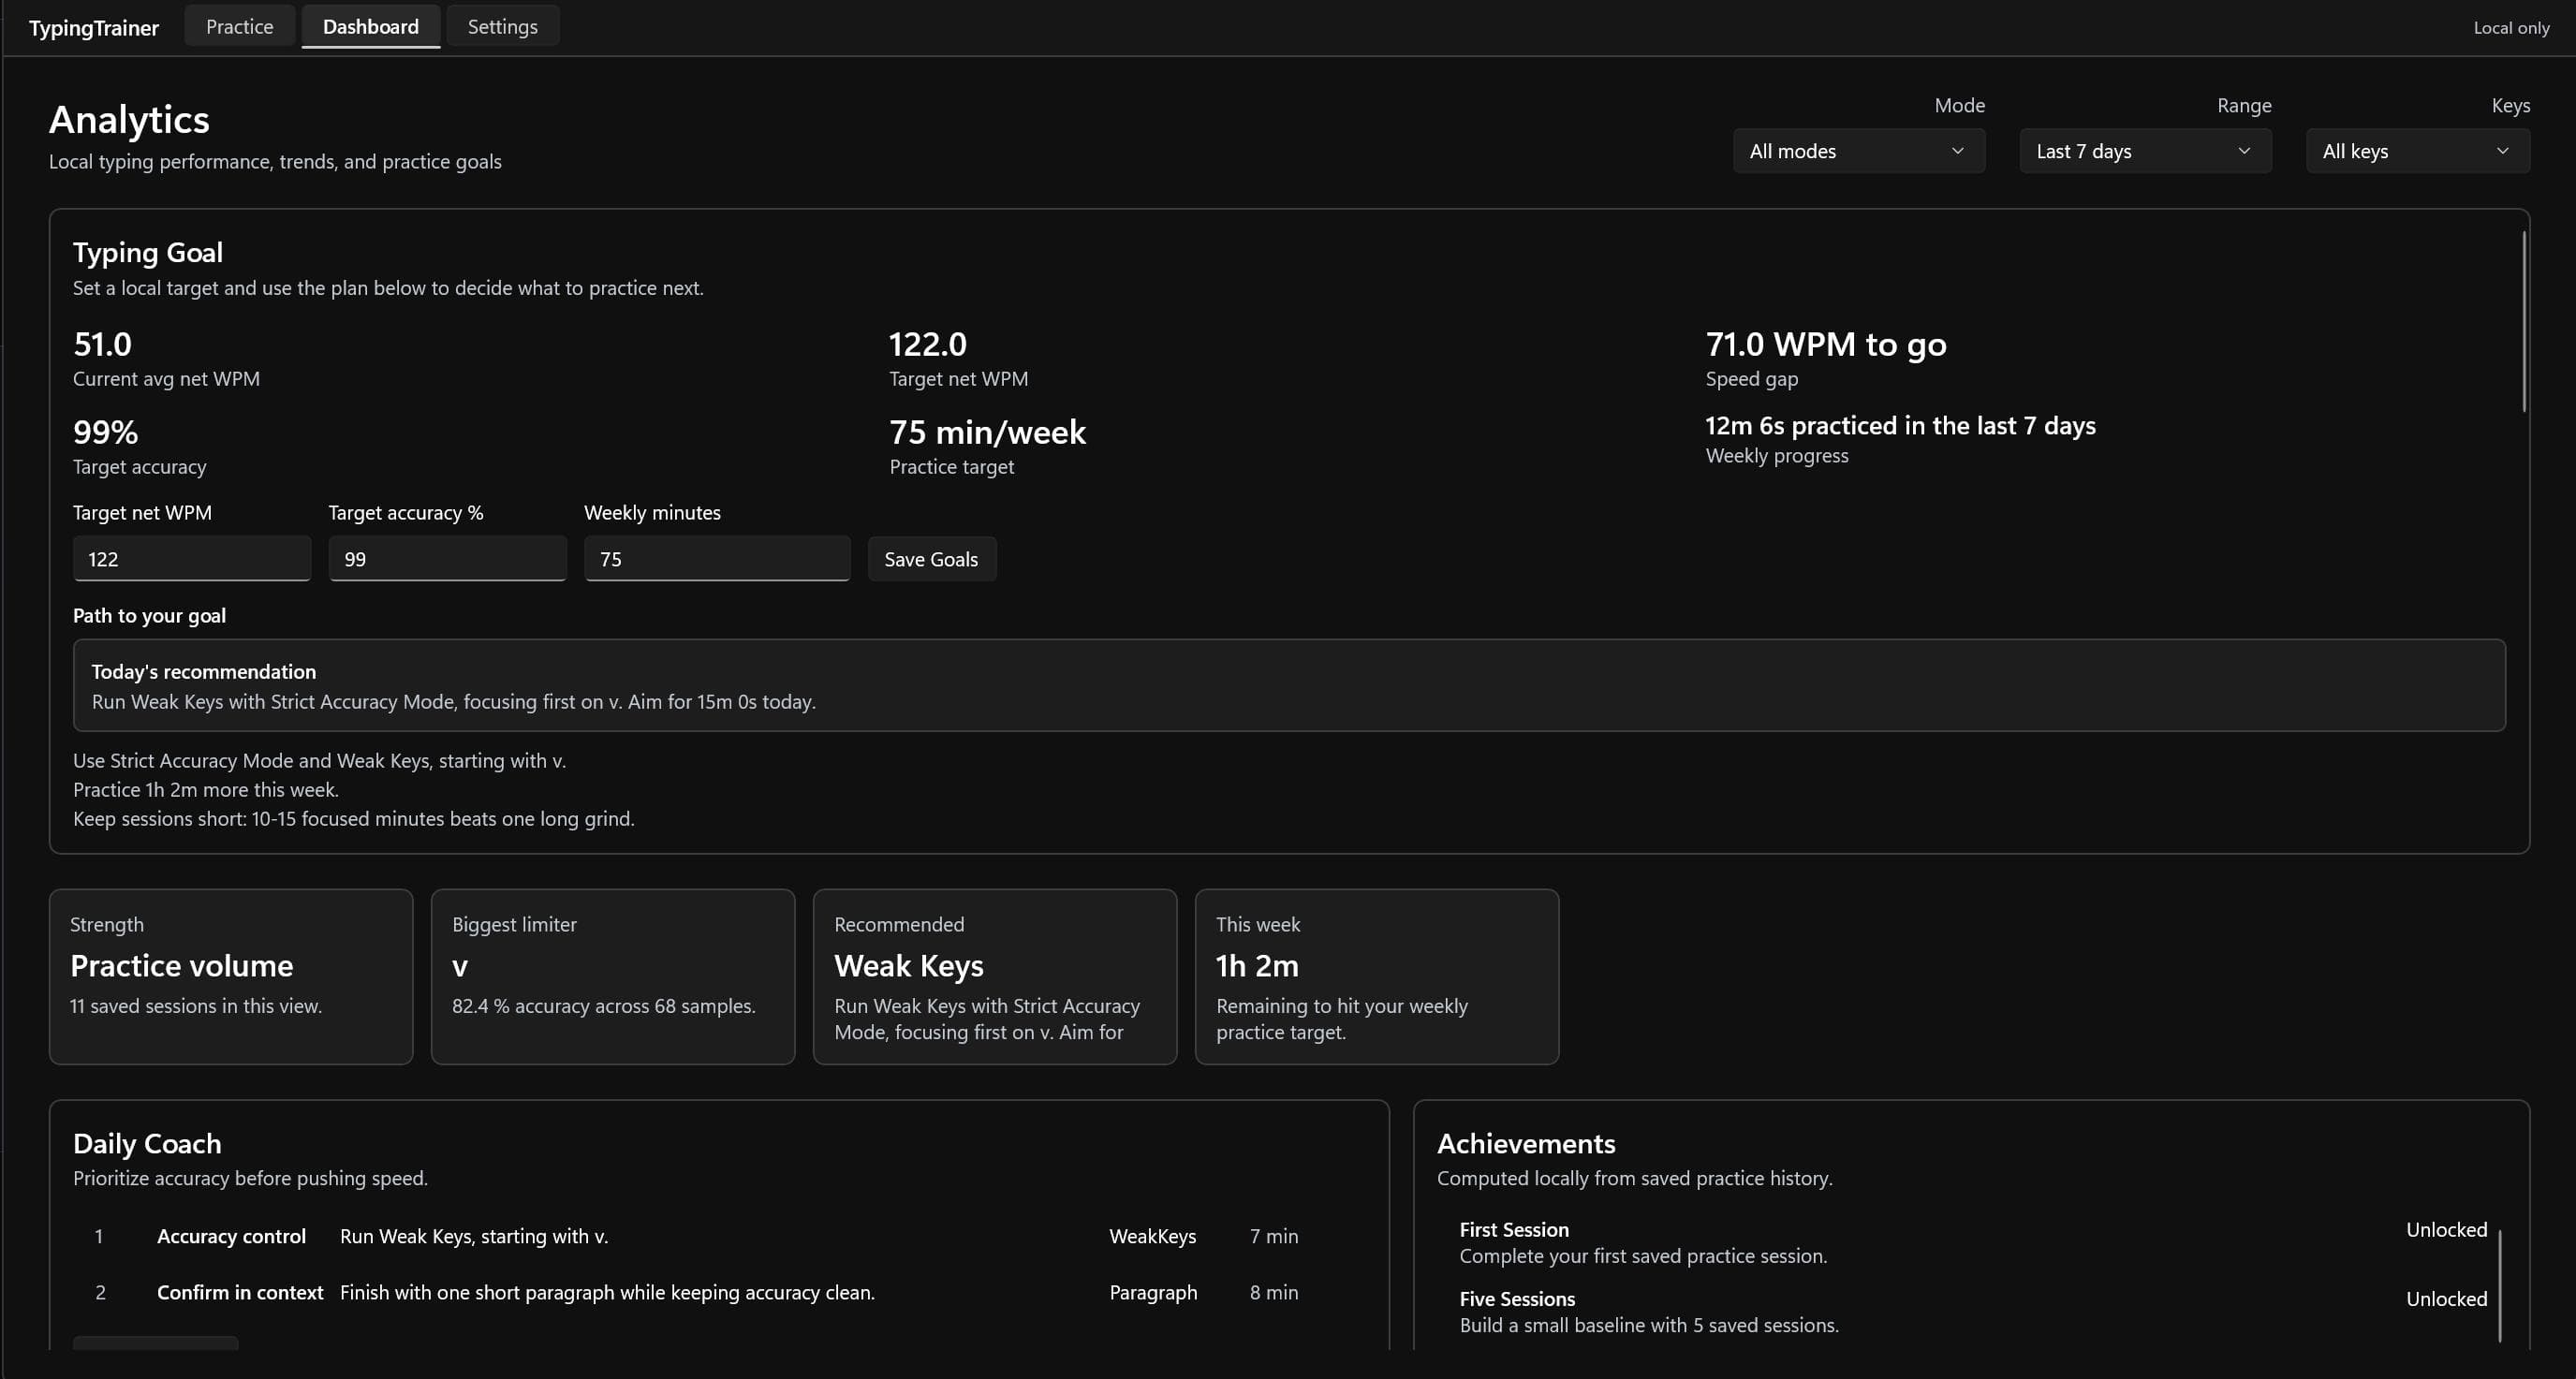
Task: Expand the Range dropdown set to Last 7 days
Action: (x=2145, y=151)
